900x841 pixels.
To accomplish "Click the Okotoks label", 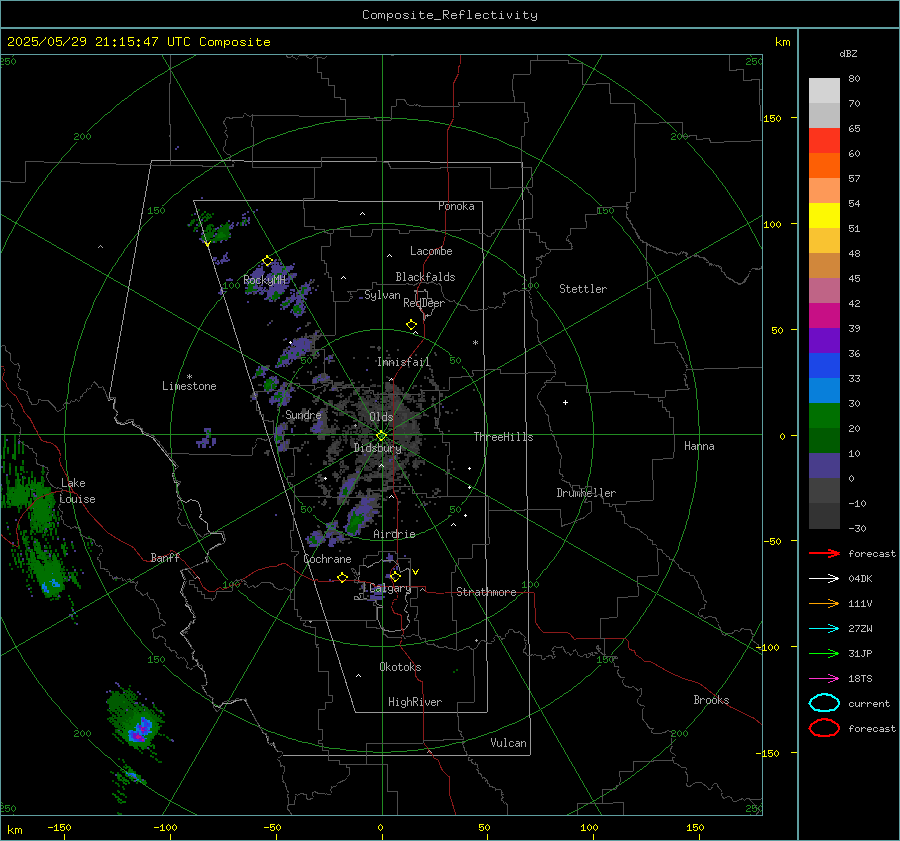I will click(400, 667).
